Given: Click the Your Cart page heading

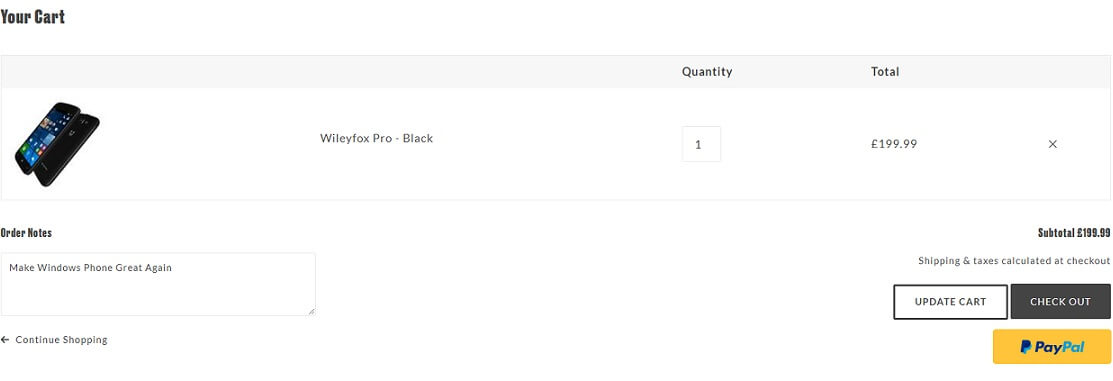Looking at the screenshot, I should pyautogui.click(x=33, y=17).
